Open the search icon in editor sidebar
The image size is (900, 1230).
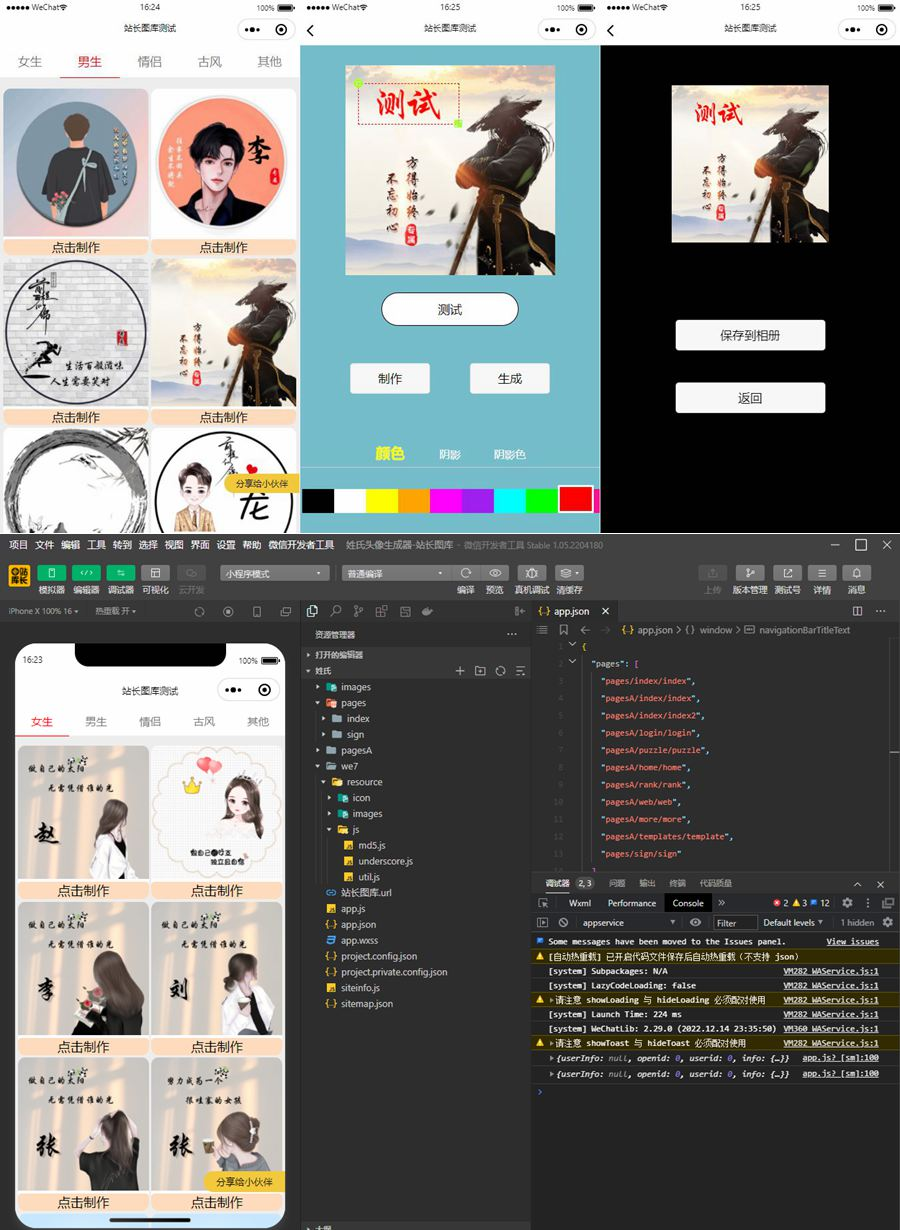(x=336, y=611)
